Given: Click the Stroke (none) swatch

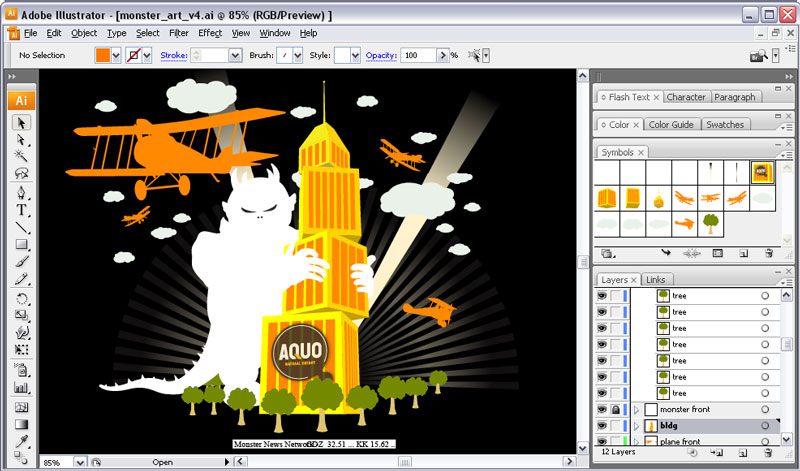Looking at the screenshot, I should 134,55.
